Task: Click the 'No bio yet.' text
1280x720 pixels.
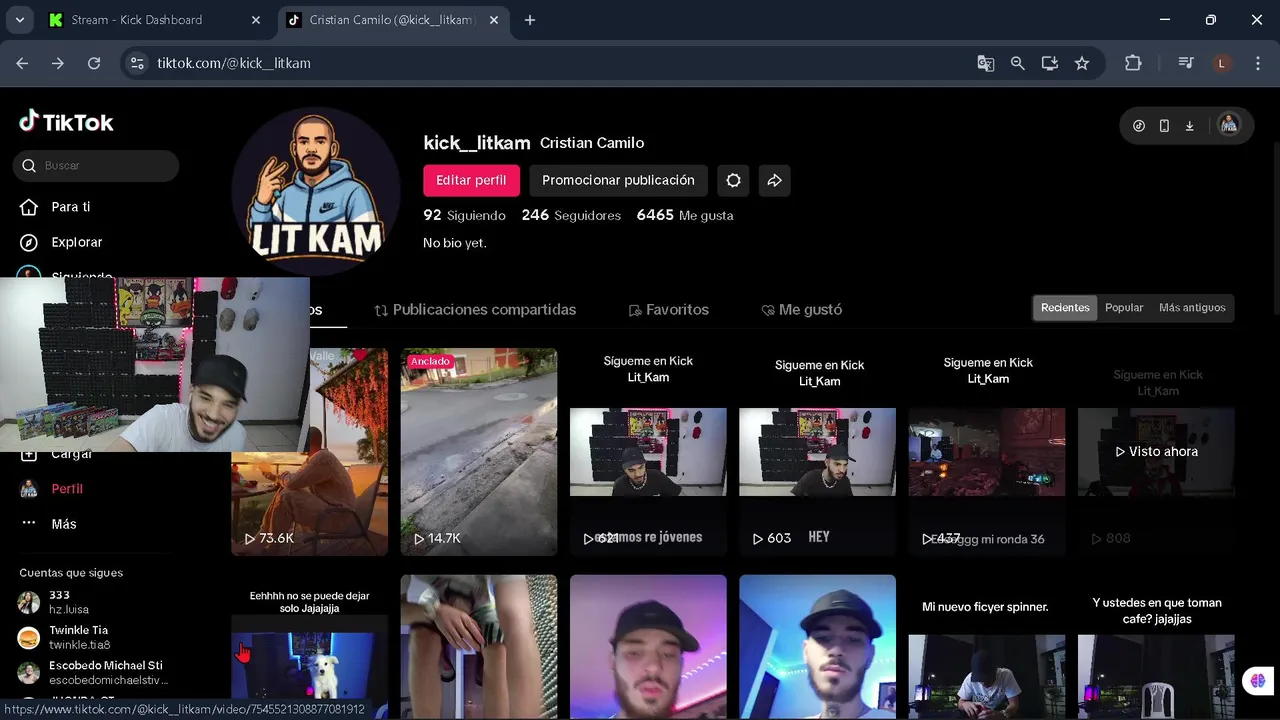Action: pyautogui.click(x=455, y=243)
